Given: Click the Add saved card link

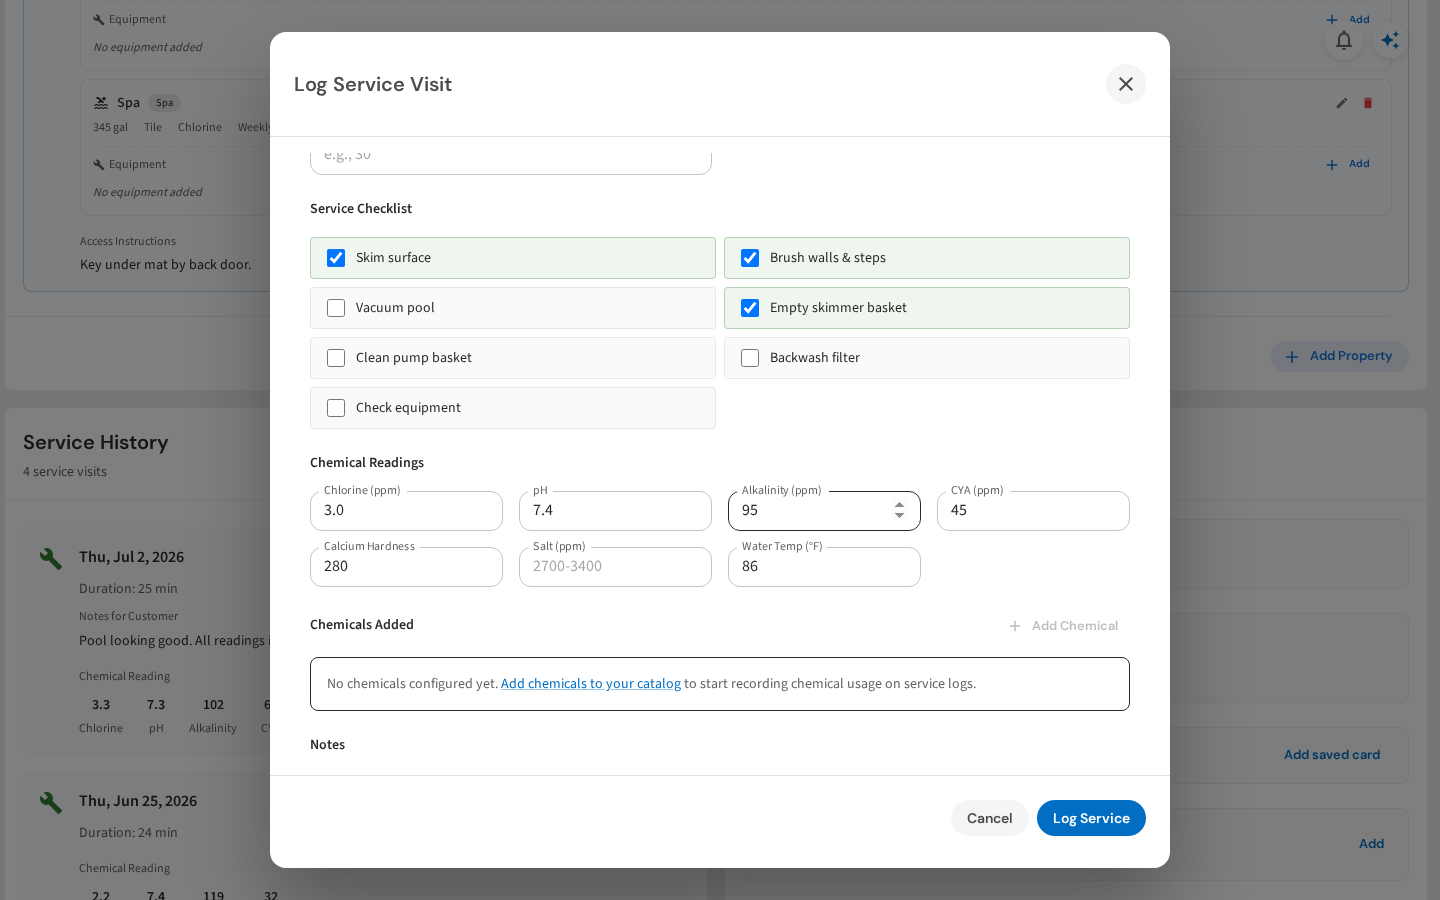Looking at the screenshot, I should [1332, 755].
